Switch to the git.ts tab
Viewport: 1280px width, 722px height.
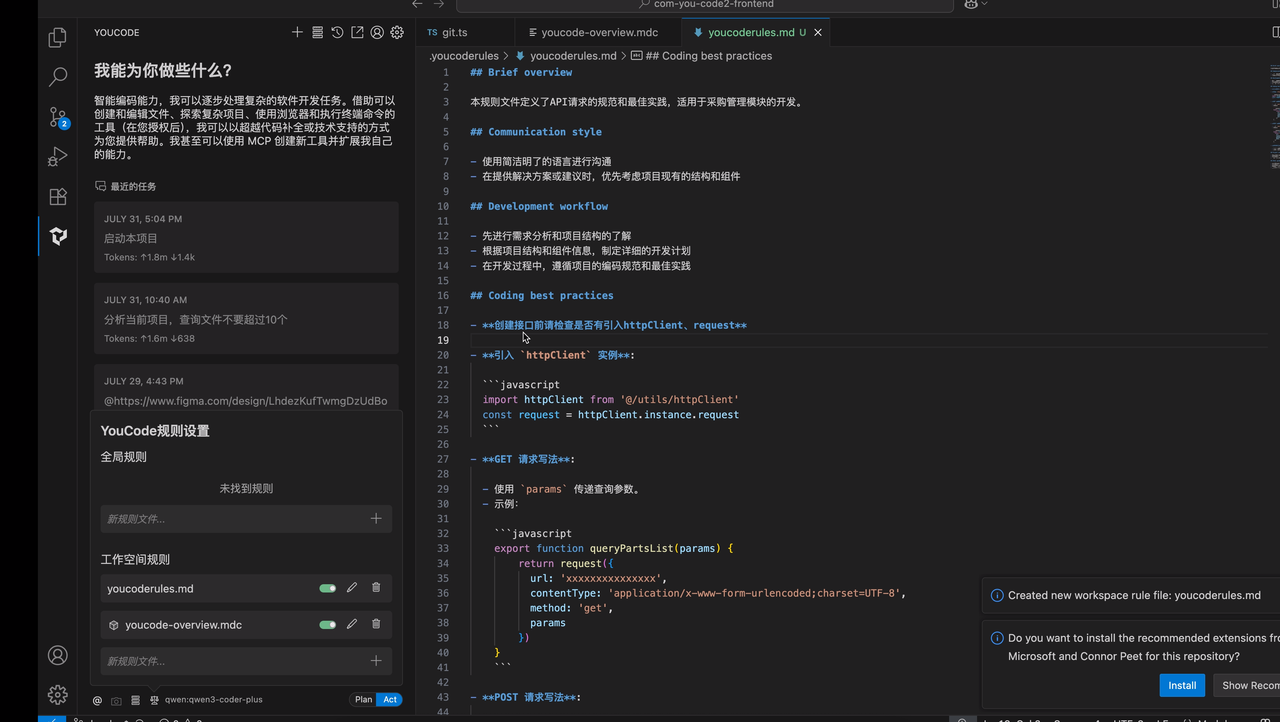point(454,32)
